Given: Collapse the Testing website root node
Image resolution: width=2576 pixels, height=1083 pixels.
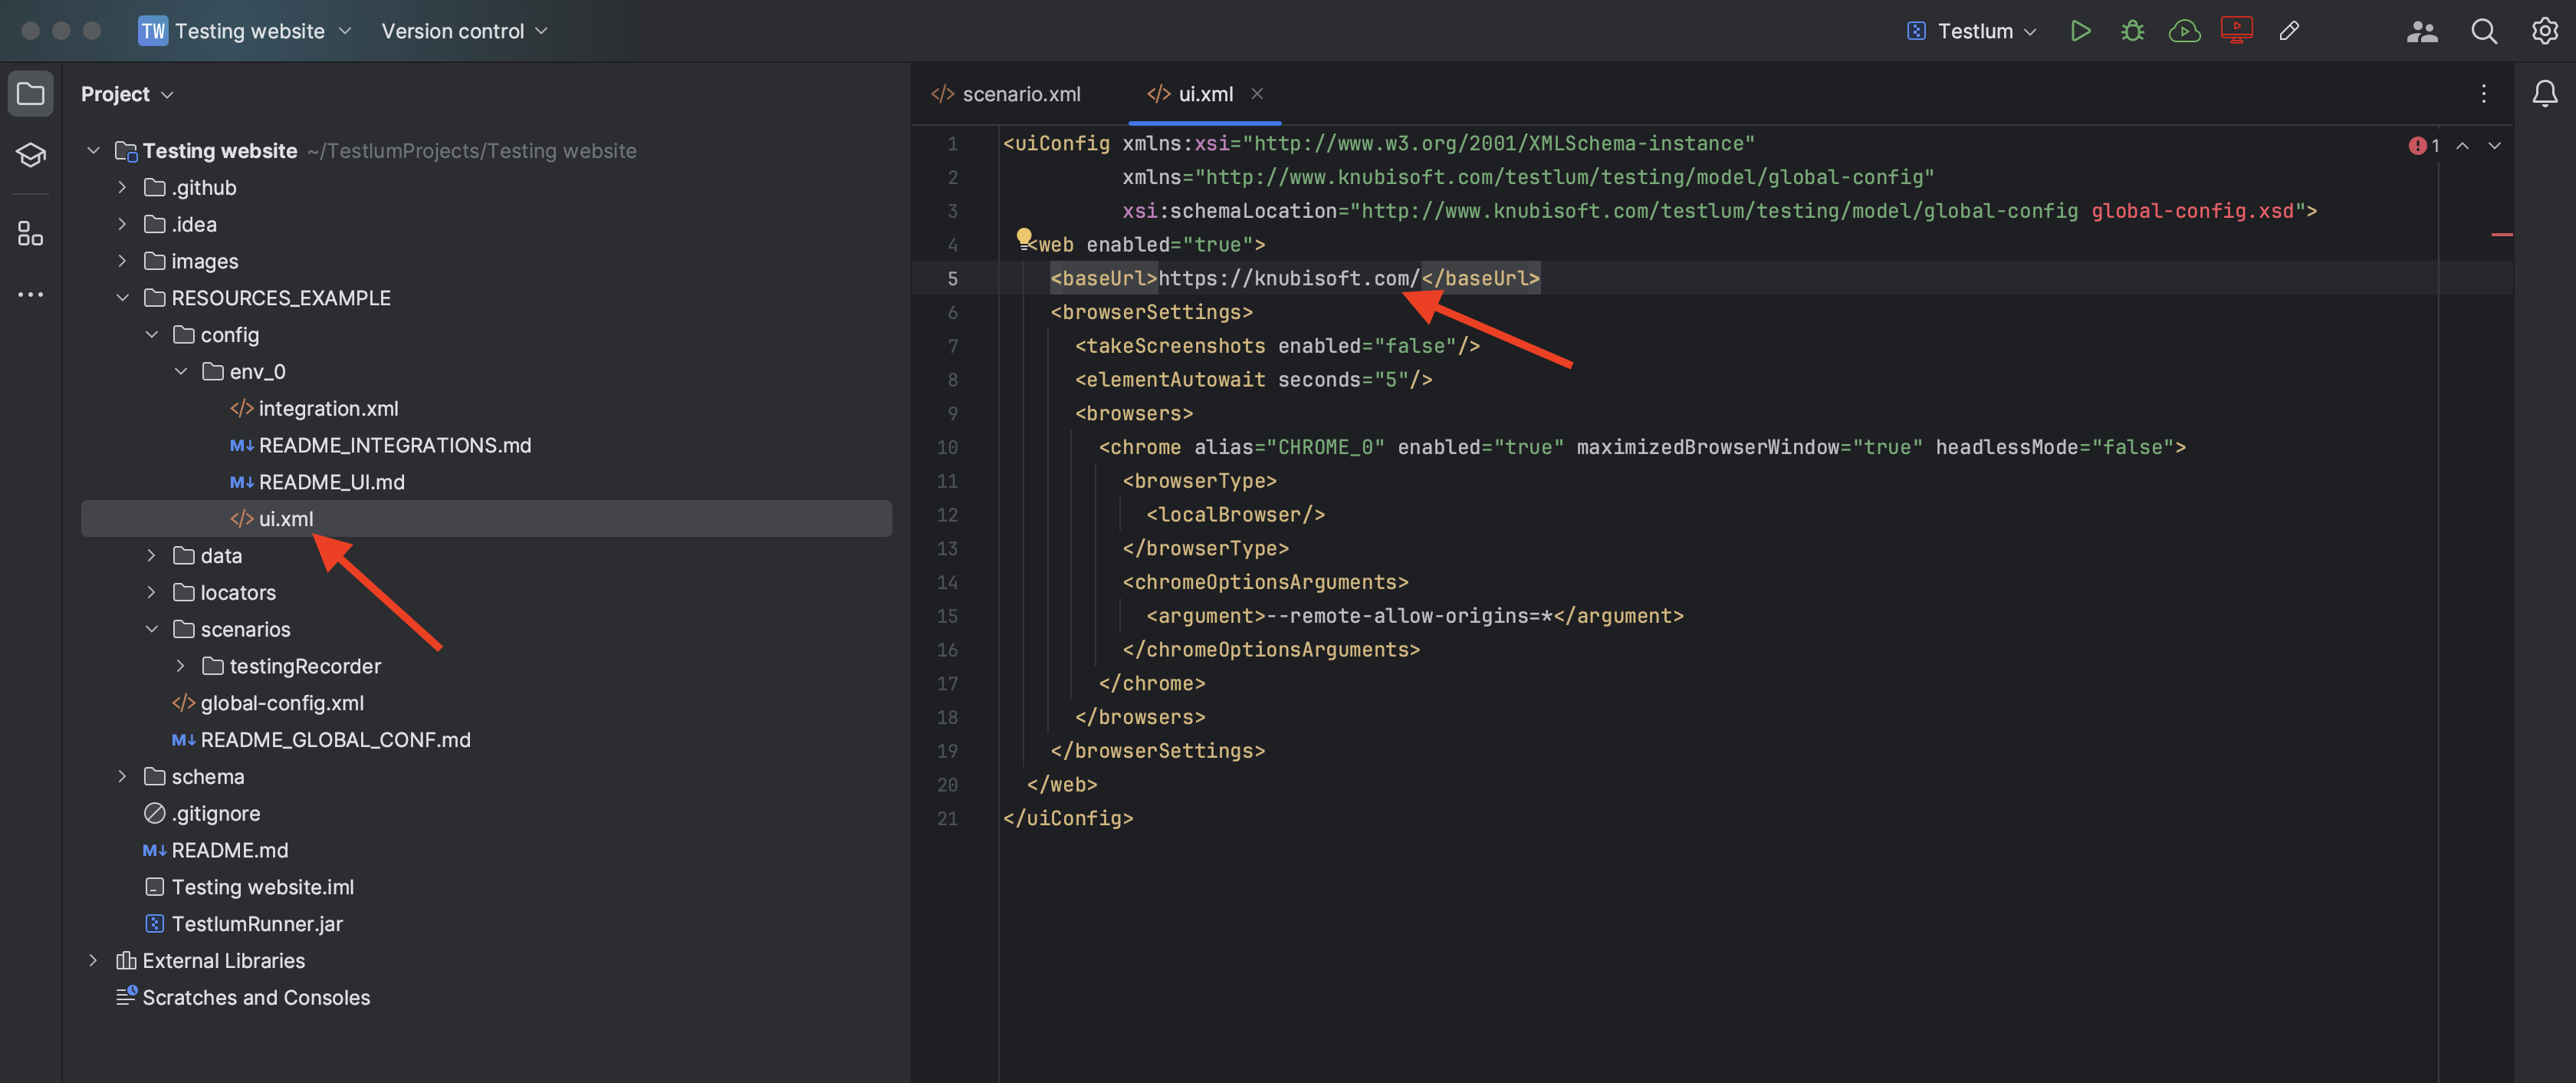Looking at the screenshot, I should (x=93, y=151).
